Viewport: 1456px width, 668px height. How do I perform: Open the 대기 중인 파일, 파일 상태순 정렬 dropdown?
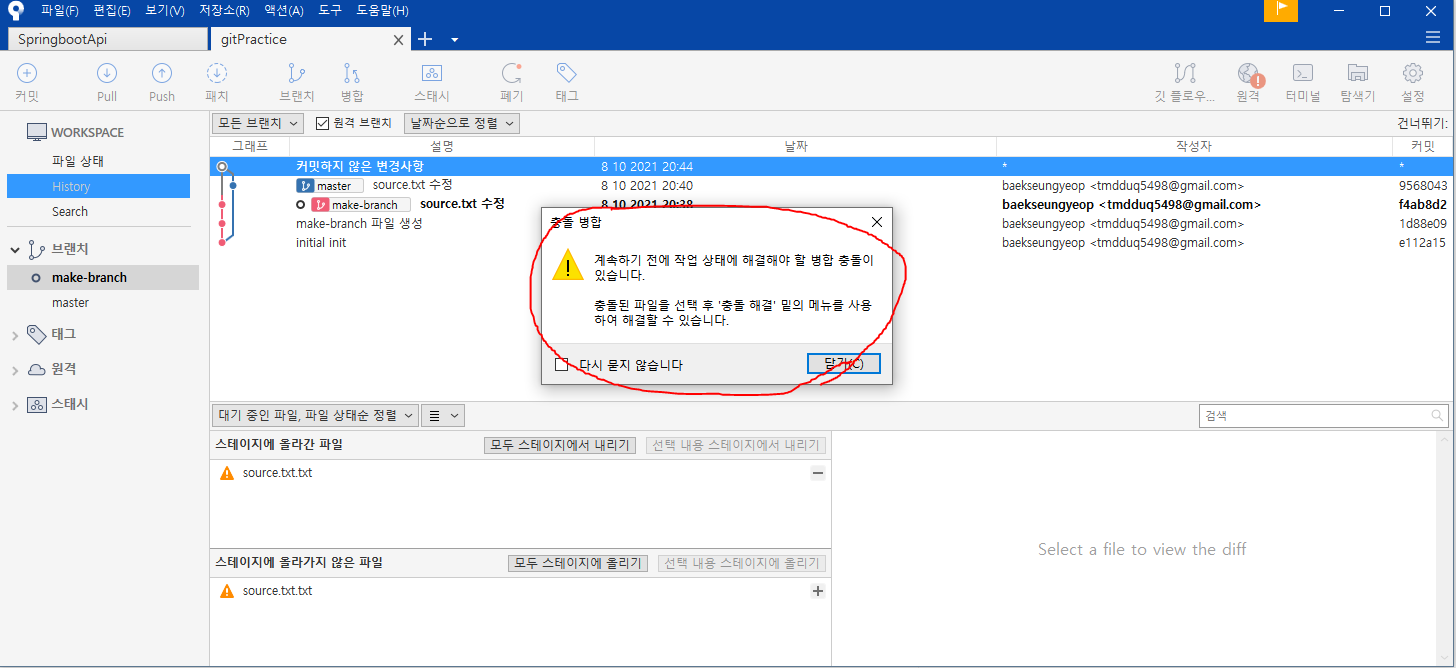tap(315, 415)
